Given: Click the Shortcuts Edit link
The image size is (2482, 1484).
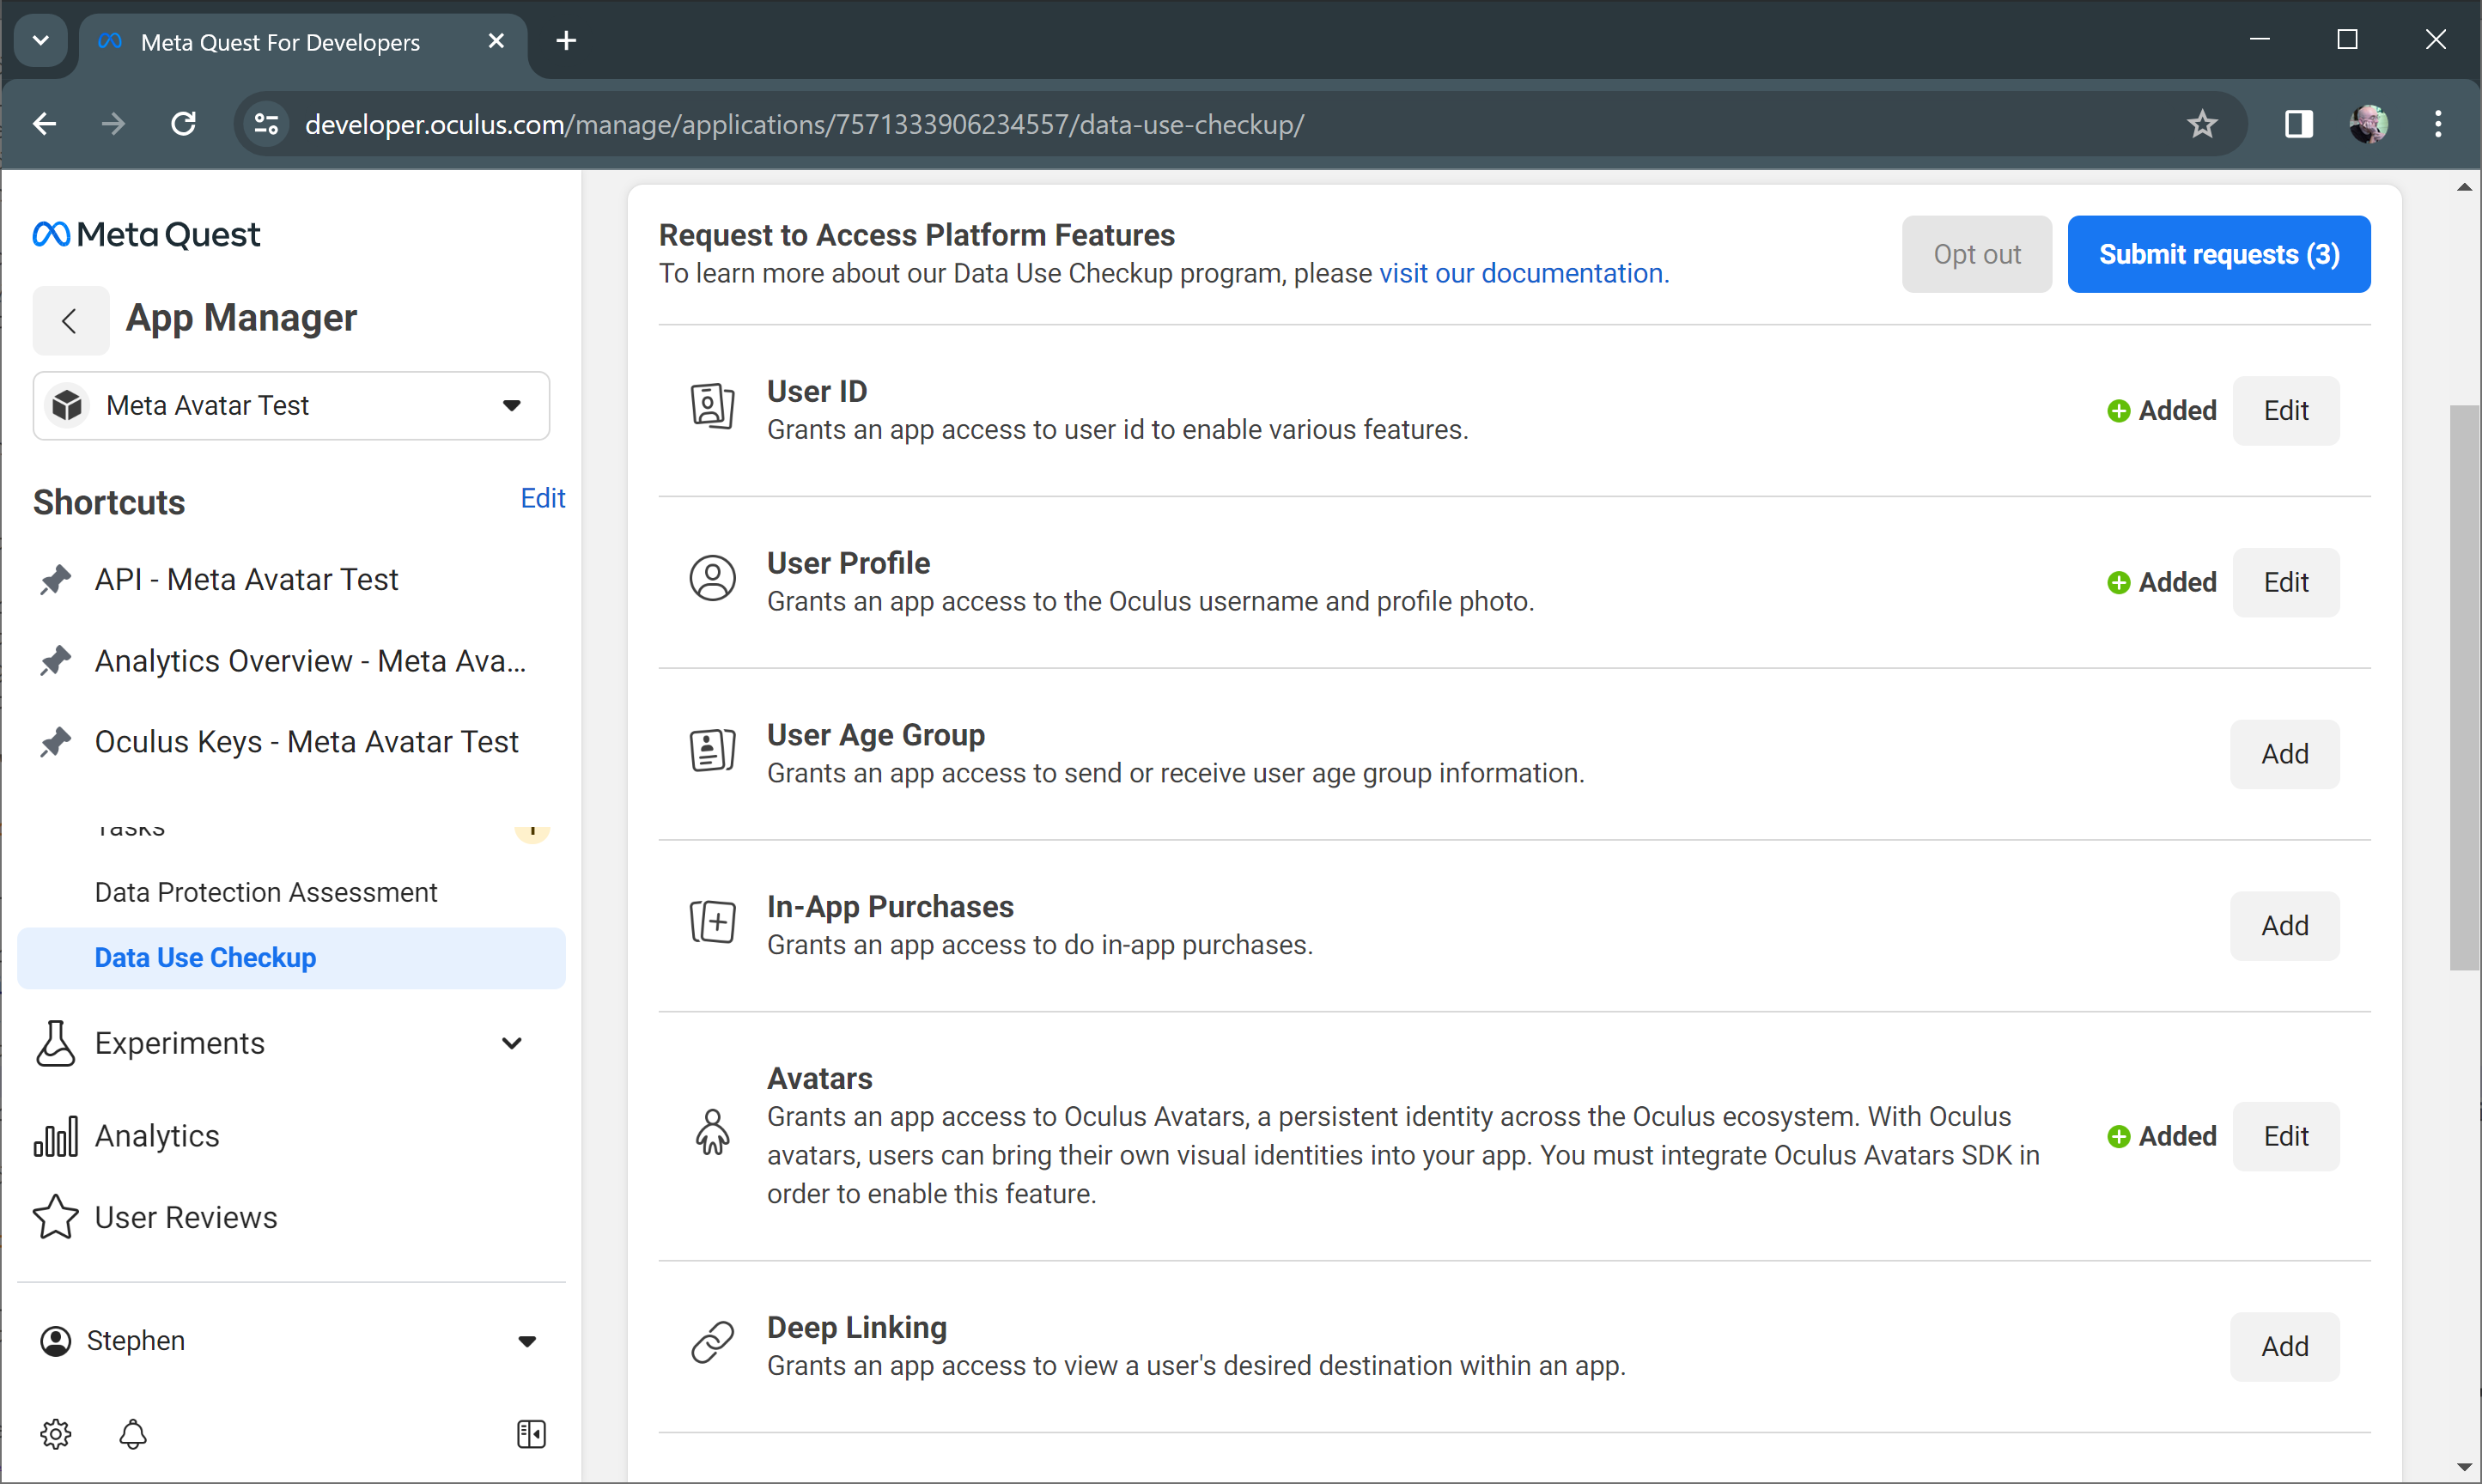Looking at the screenshot, I should click(543, 498).
